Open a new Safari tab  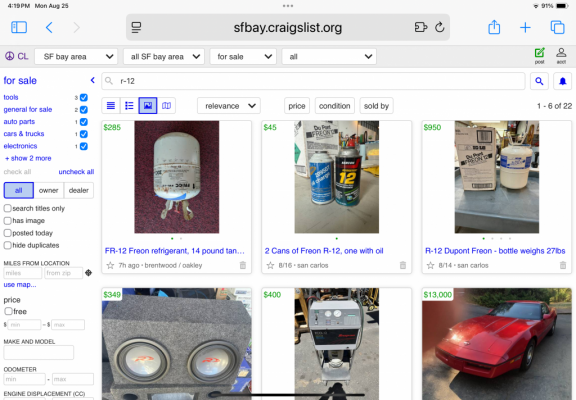pos(525,27)
